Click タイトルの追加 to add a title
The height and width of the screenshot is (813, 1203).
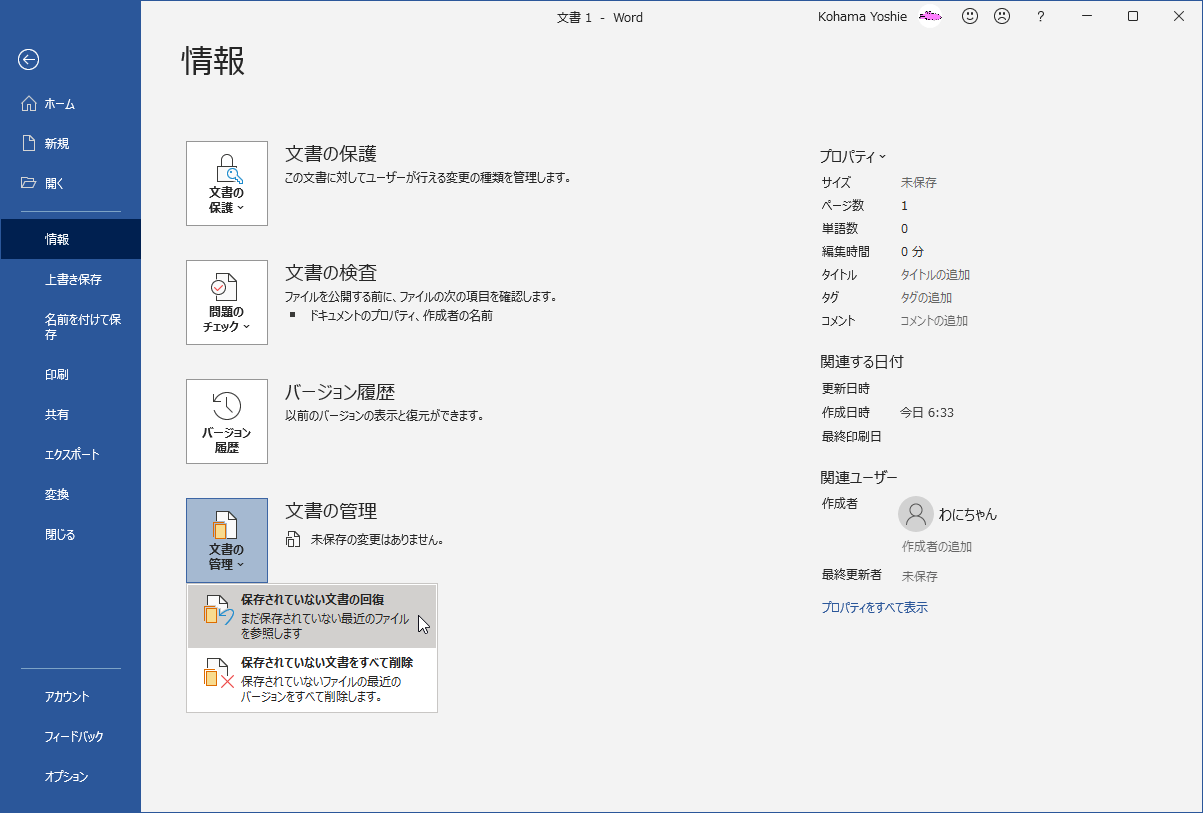933,274
